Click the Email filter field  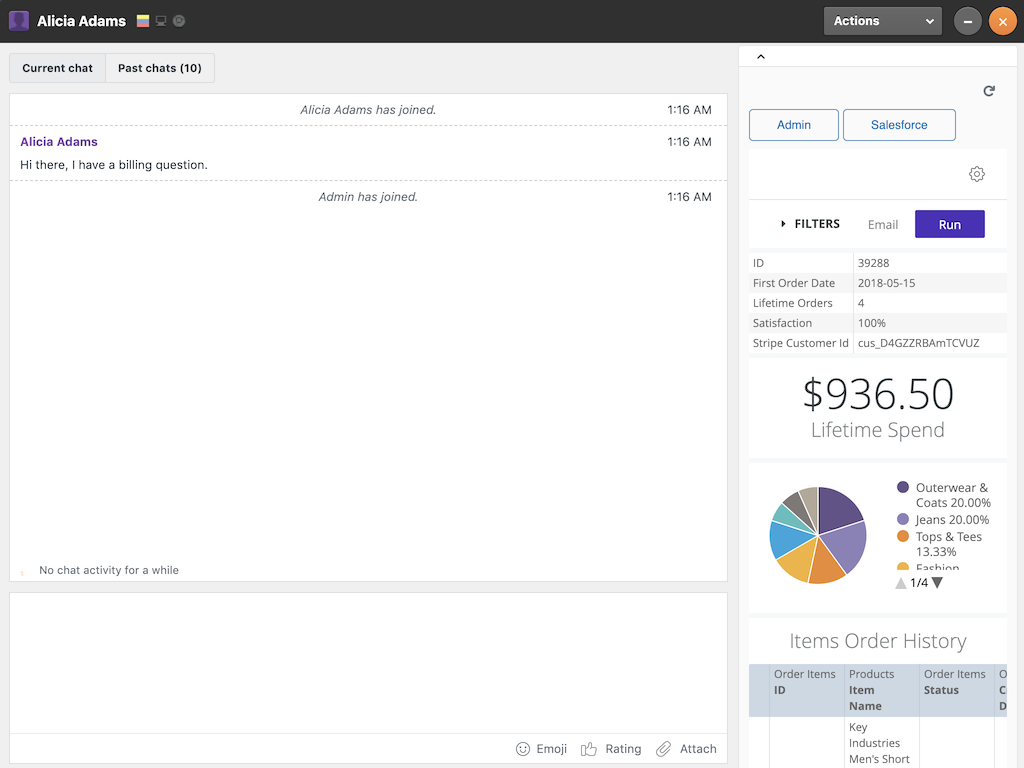(x=883, y=225)
